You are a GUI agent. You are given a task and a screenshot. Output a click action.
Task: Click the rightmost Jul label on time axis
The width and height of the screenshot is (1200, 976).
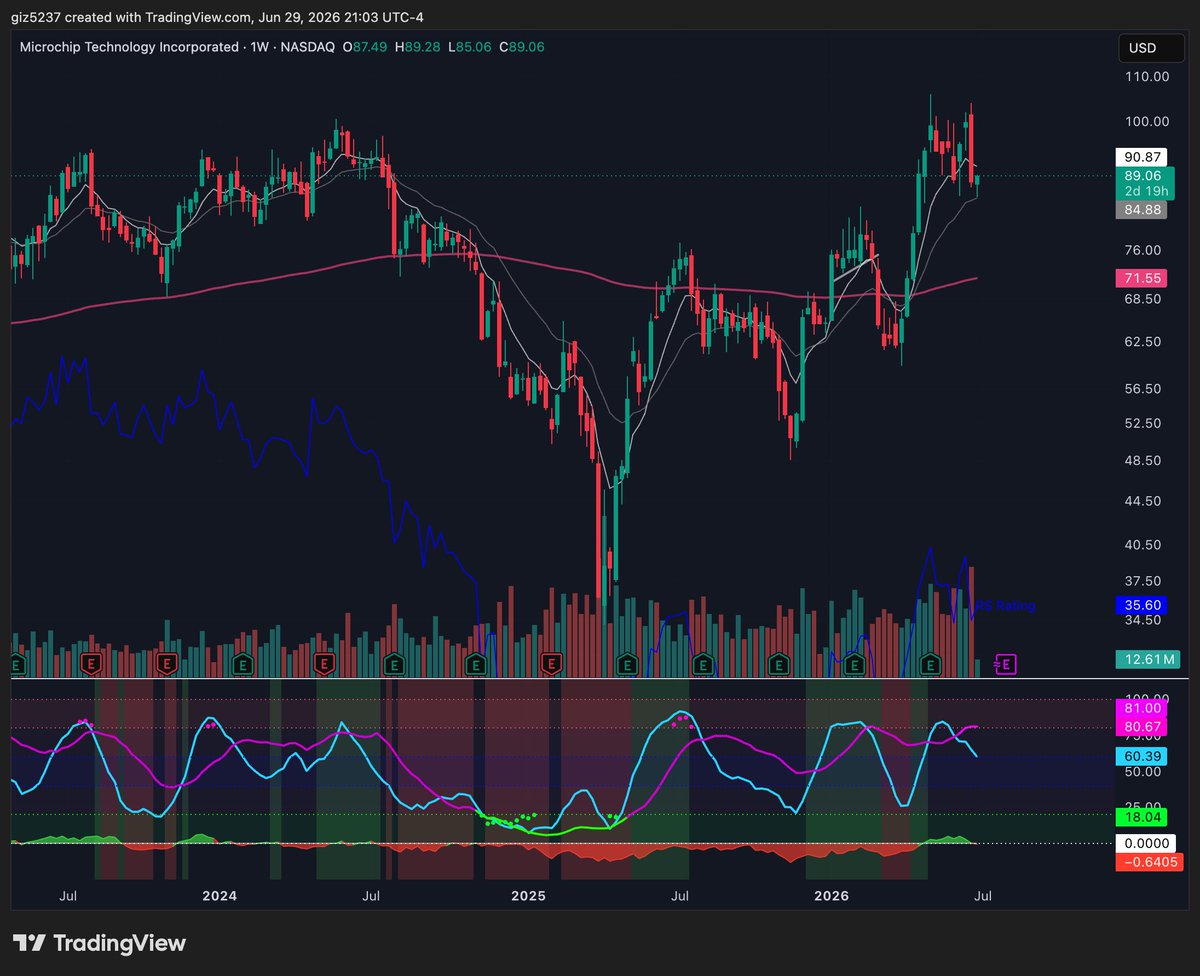tap(984, 895)
